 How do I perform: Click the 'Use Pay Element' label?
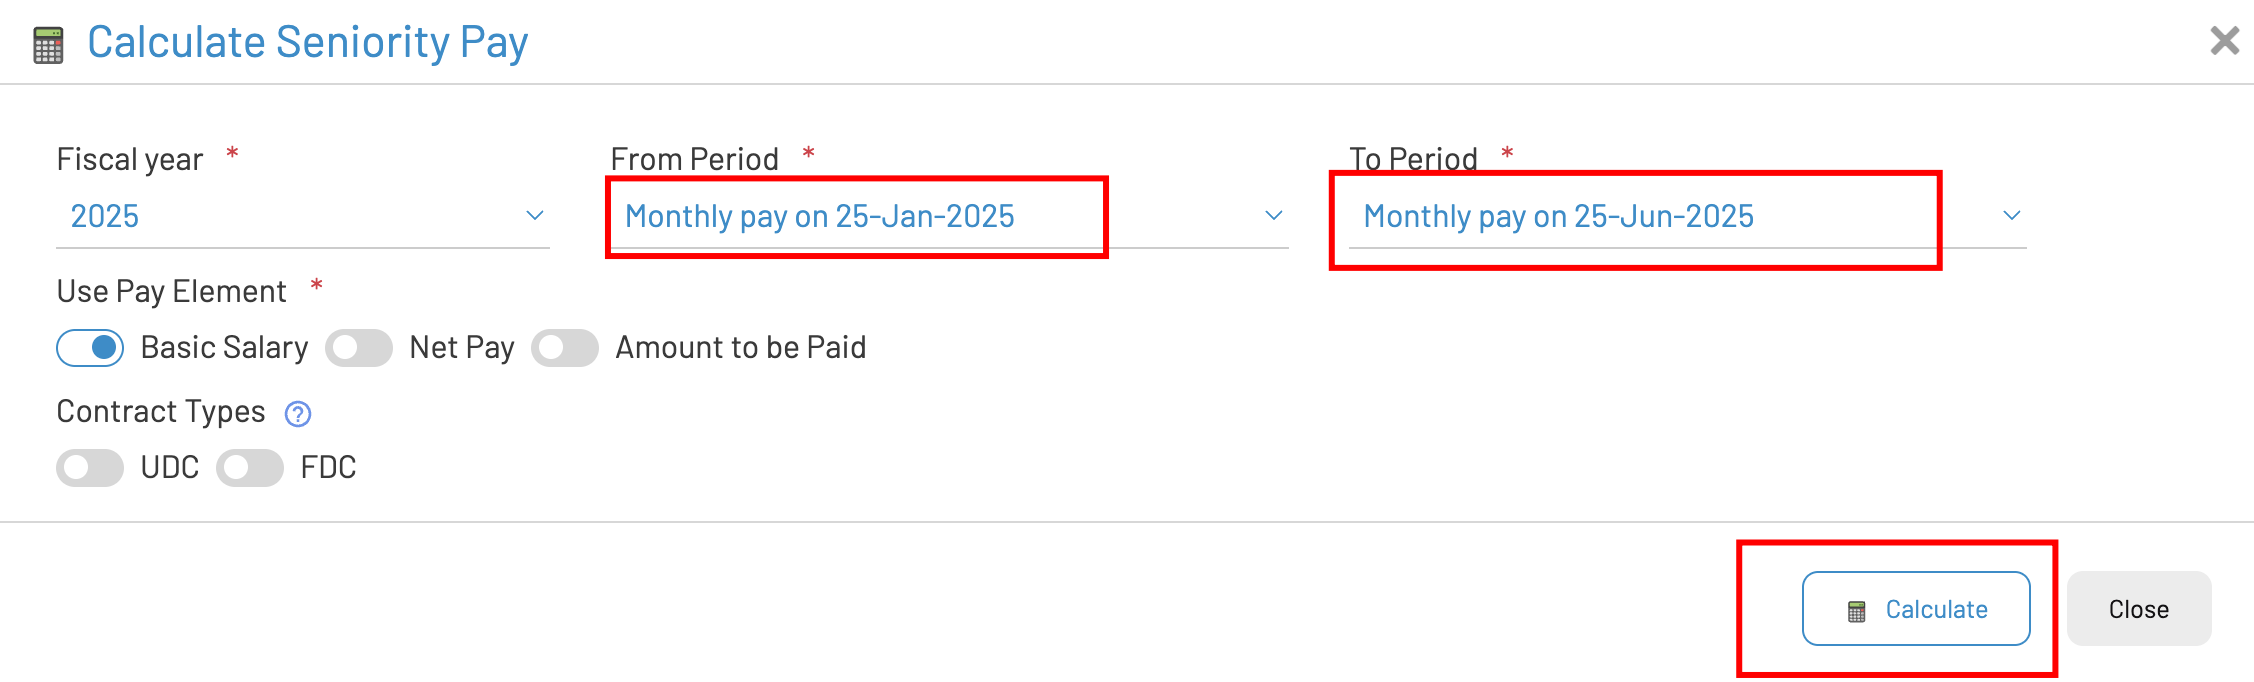pyautogui.click(x=171, y=292)
